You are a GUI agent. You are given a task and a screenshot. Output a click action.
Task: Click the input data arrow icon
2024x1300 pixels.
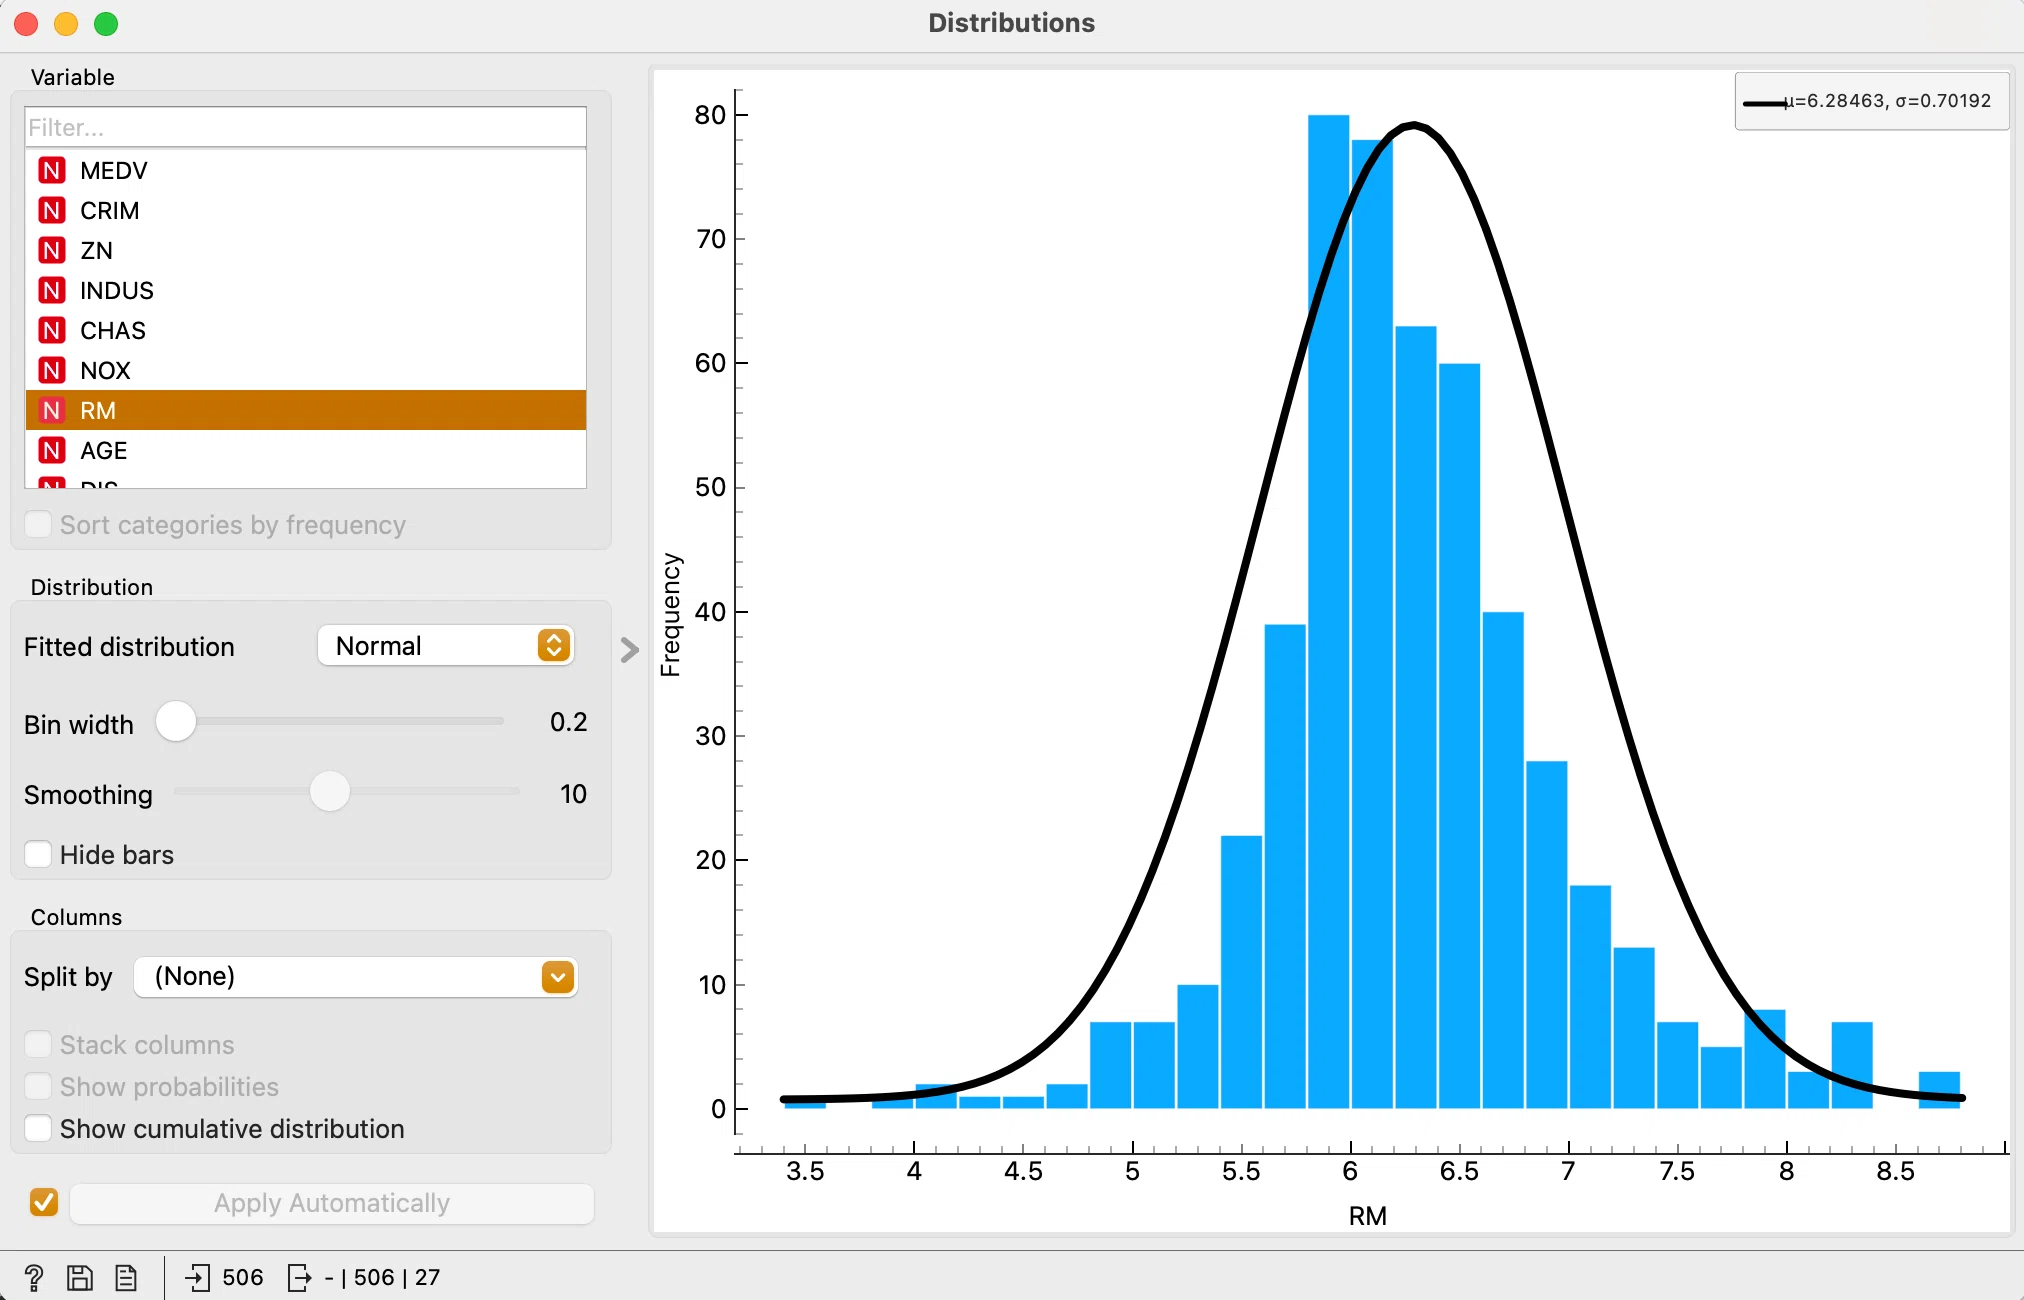197,1277
